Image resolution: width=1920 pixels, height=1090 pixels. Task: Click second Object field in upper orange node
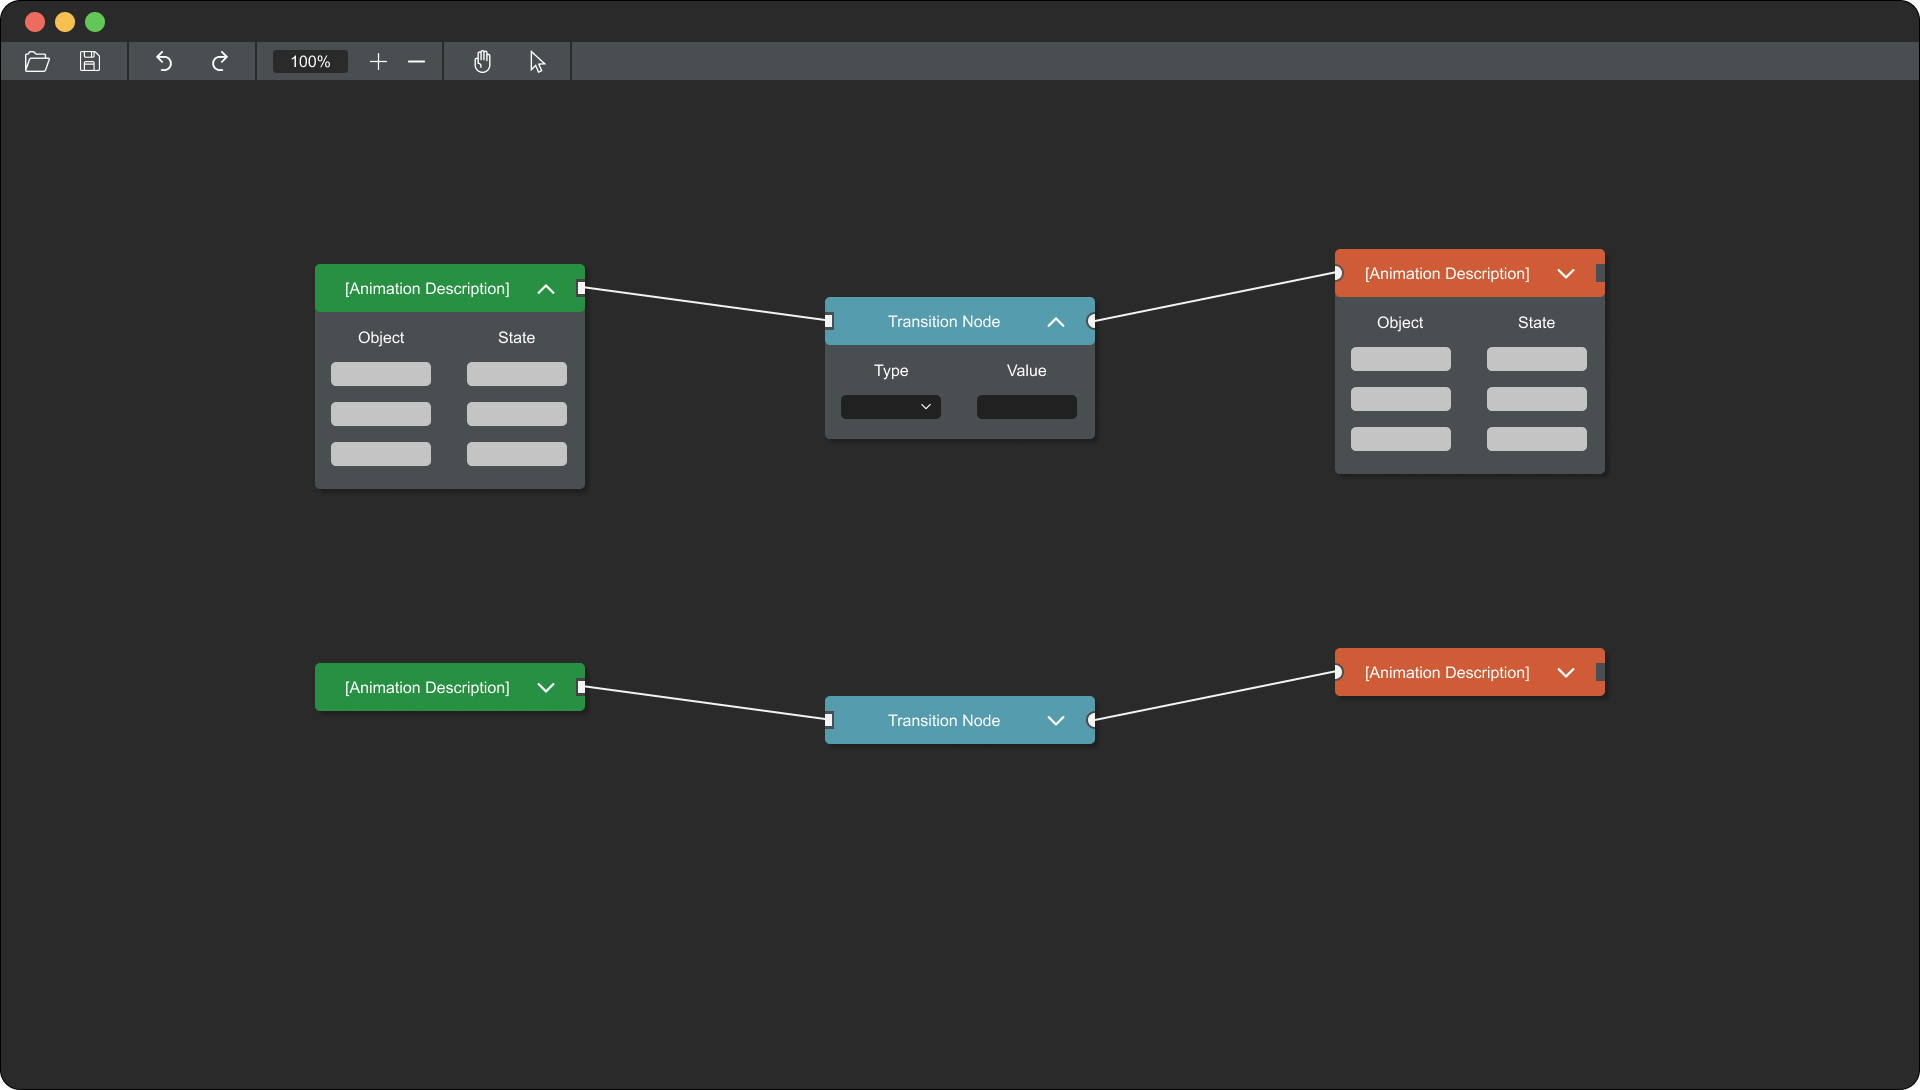(x=1401, y=399)
